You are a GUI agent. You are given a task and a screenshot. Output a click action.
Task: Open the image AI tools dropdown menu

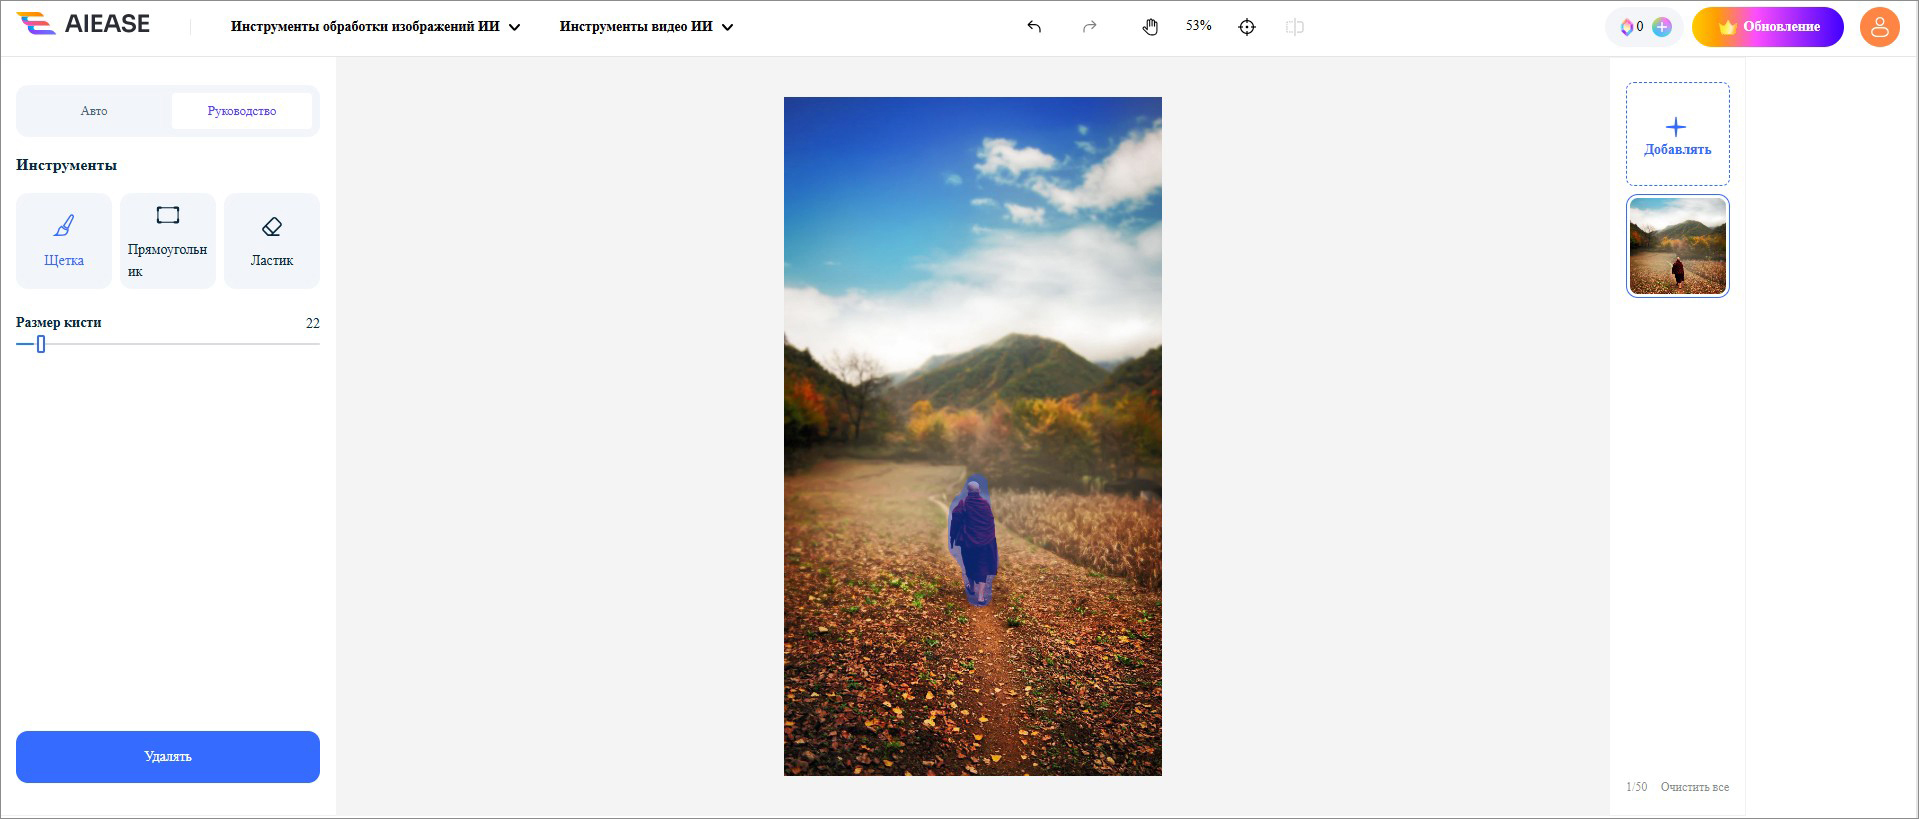[375, 27]
